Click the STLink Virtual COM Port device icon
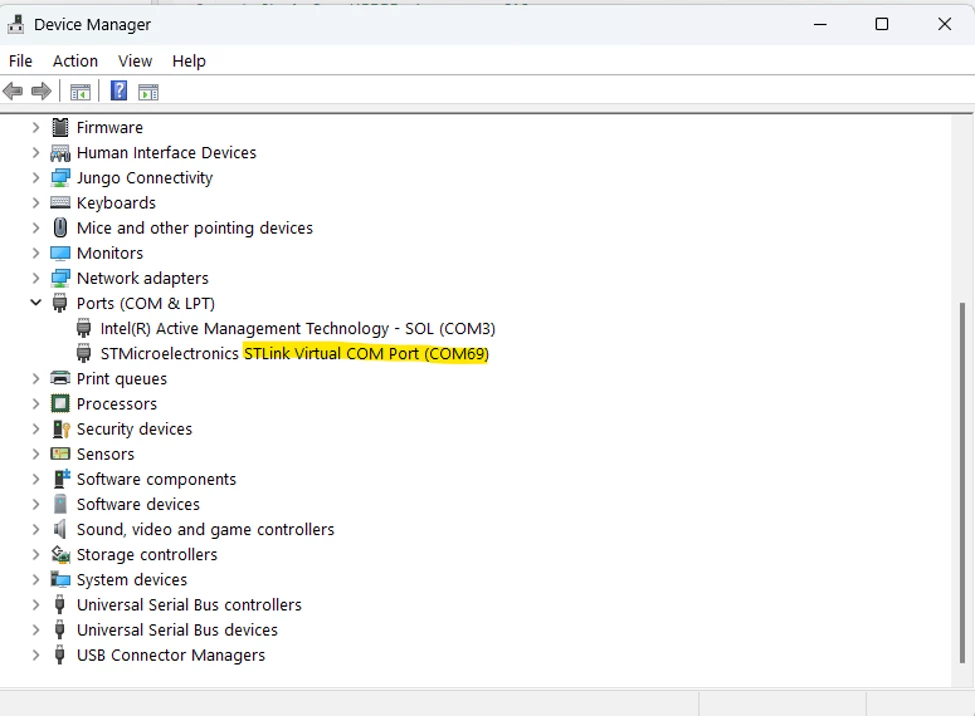Screen dimensions: 975x716 tap(83, 353)
